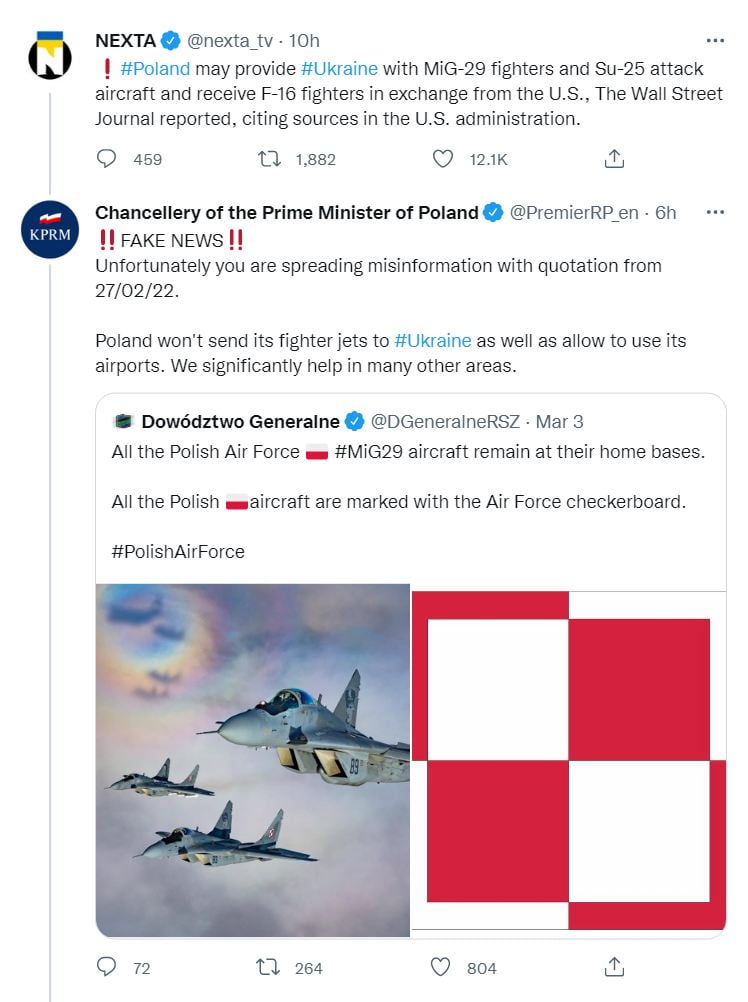This screenshot has width=748, height=1002.
Task: View the MiG-29 jets photo
Action: [253, 760]
